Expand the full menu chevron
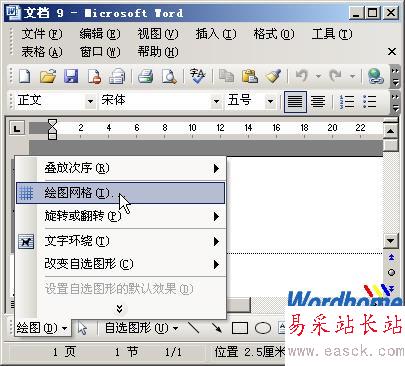This screenshot has height=366, width=405. pyautogui.click(x=119, y=309)
